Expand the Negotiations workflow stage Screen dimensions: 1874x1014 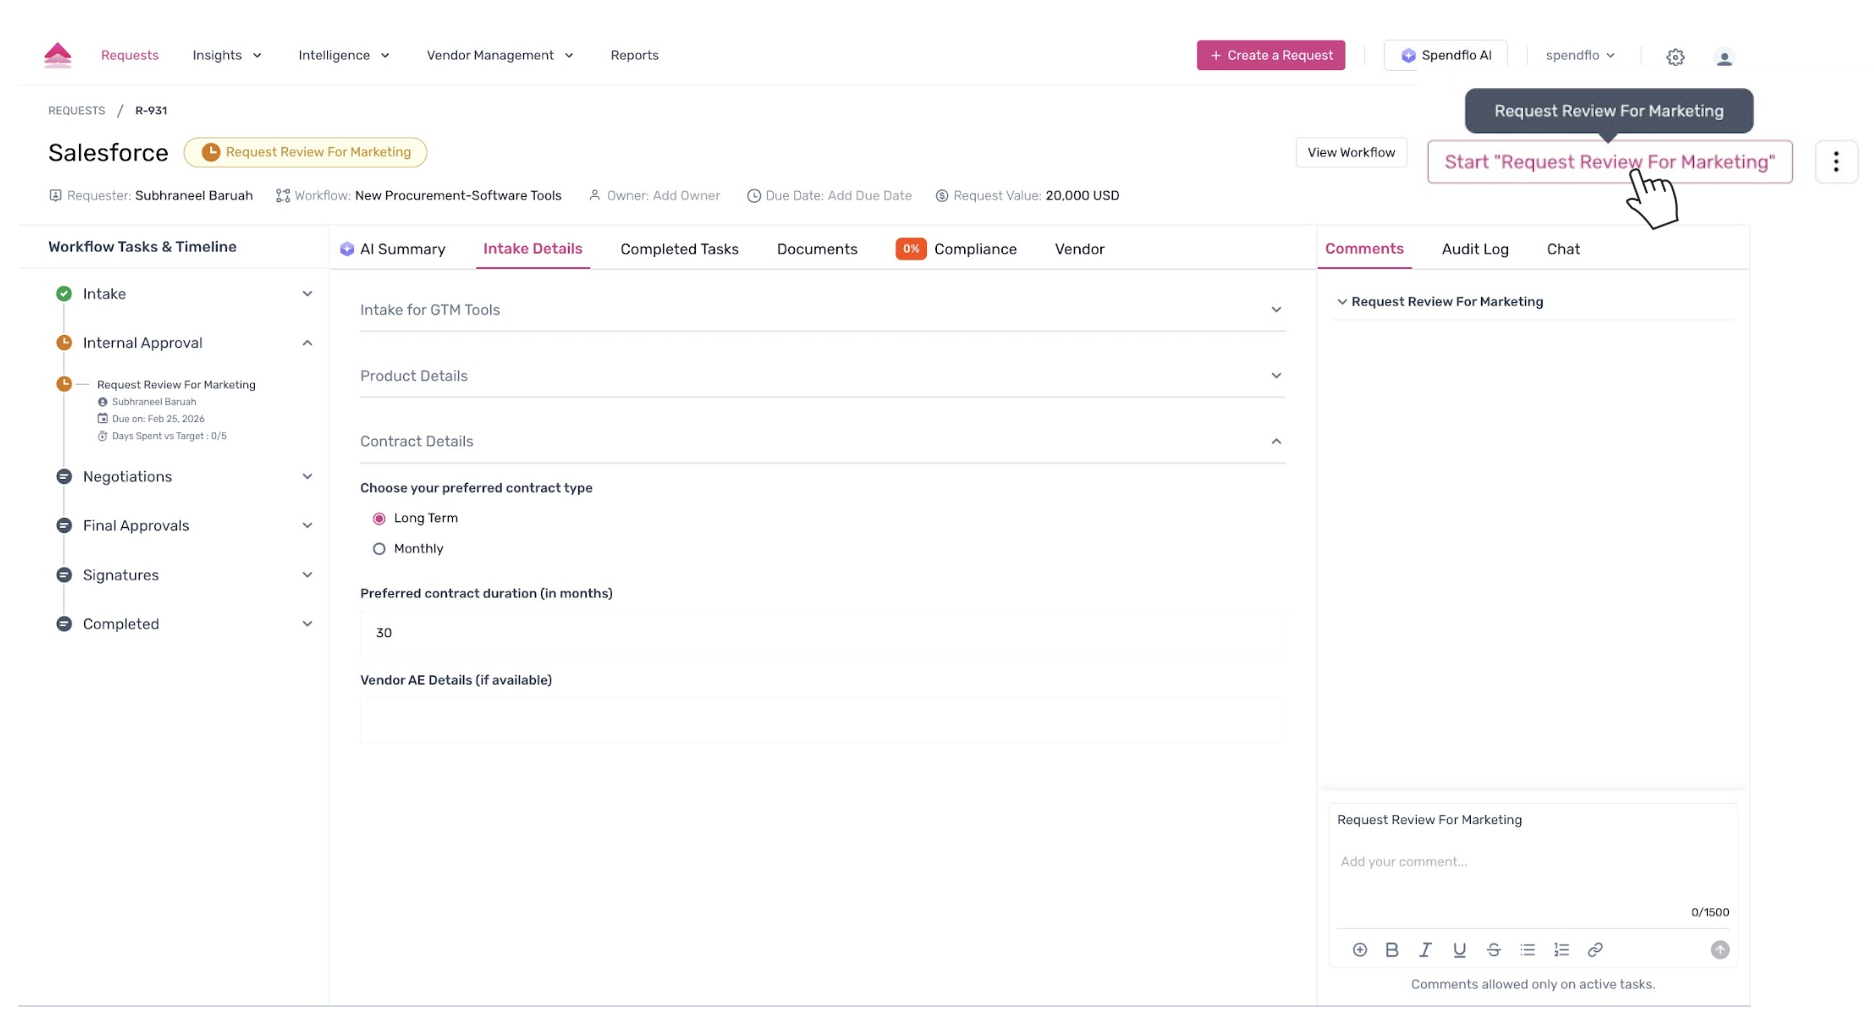tap(307, 477)
